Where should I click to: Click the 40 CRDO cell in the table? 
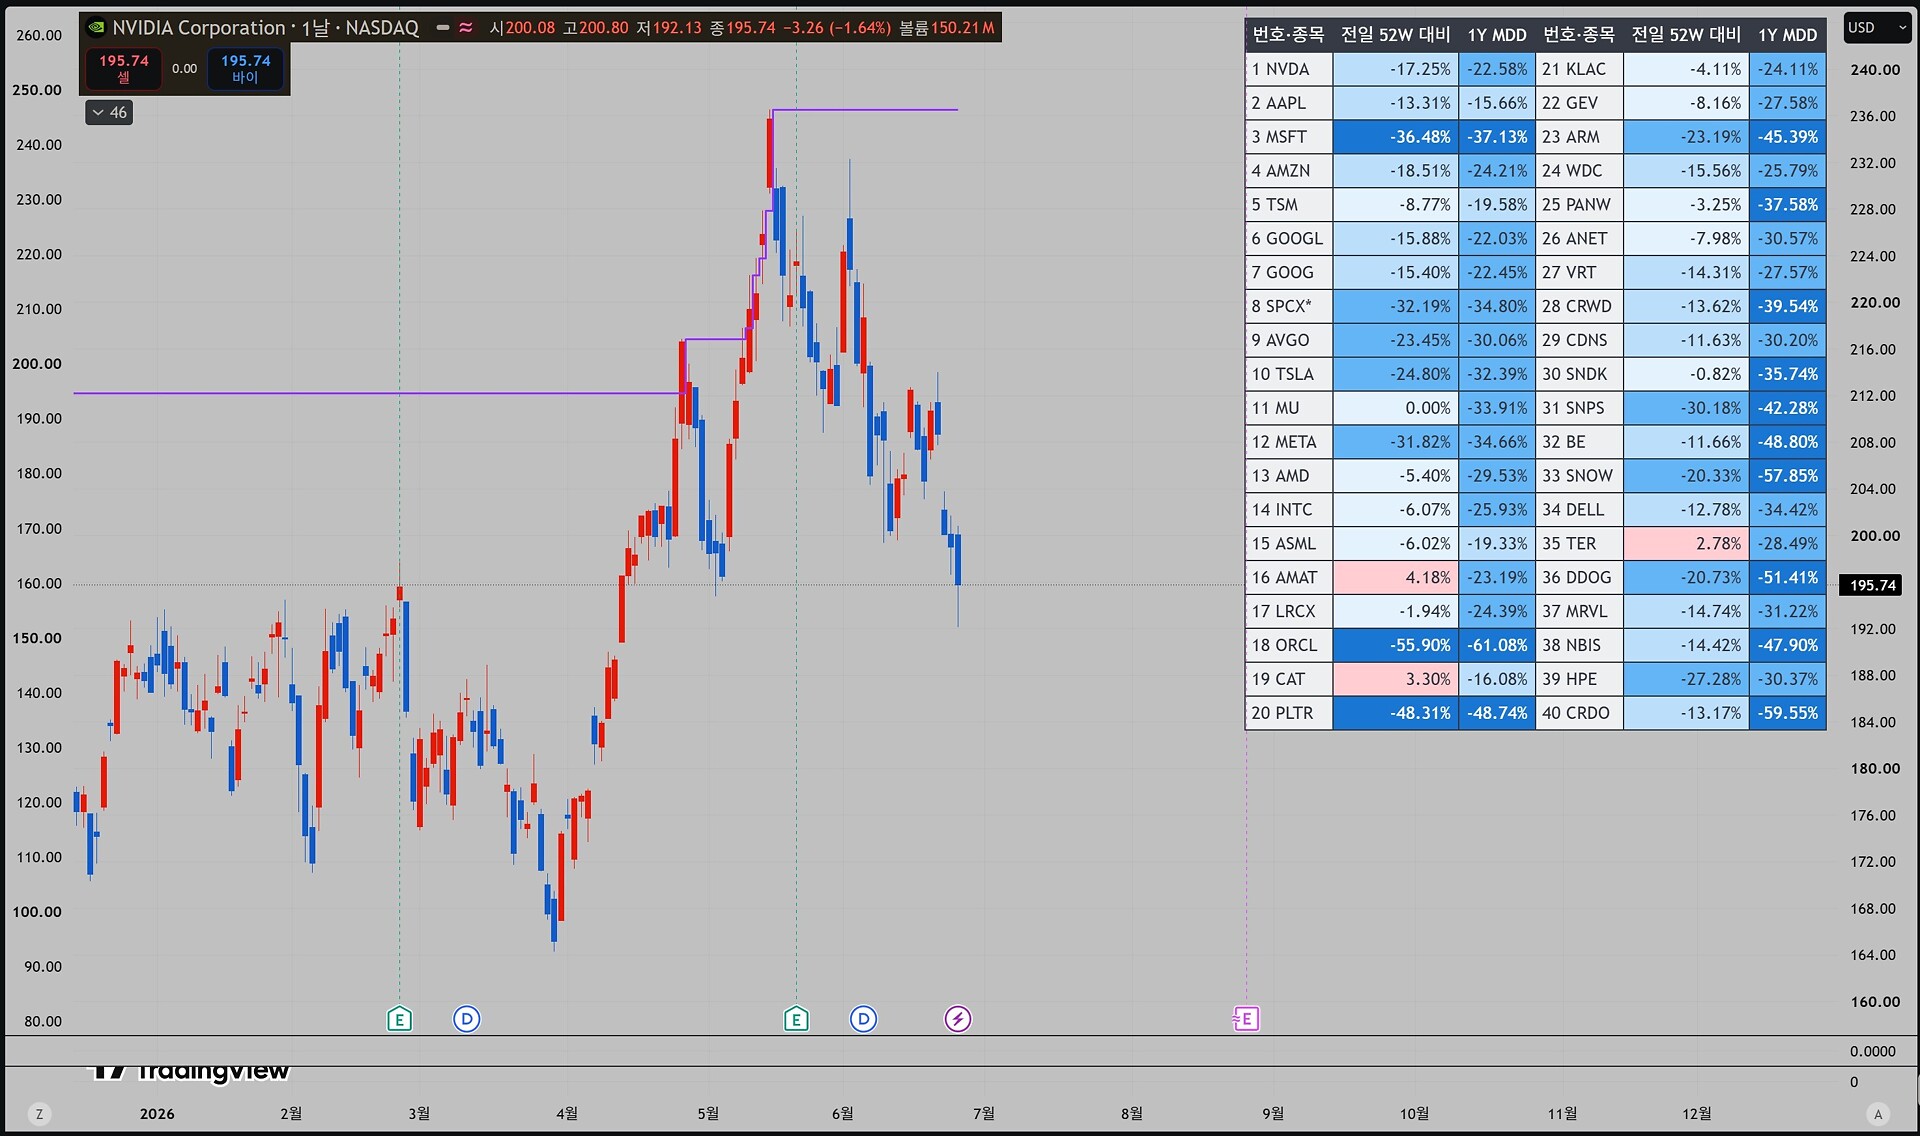pos(1579,713)
